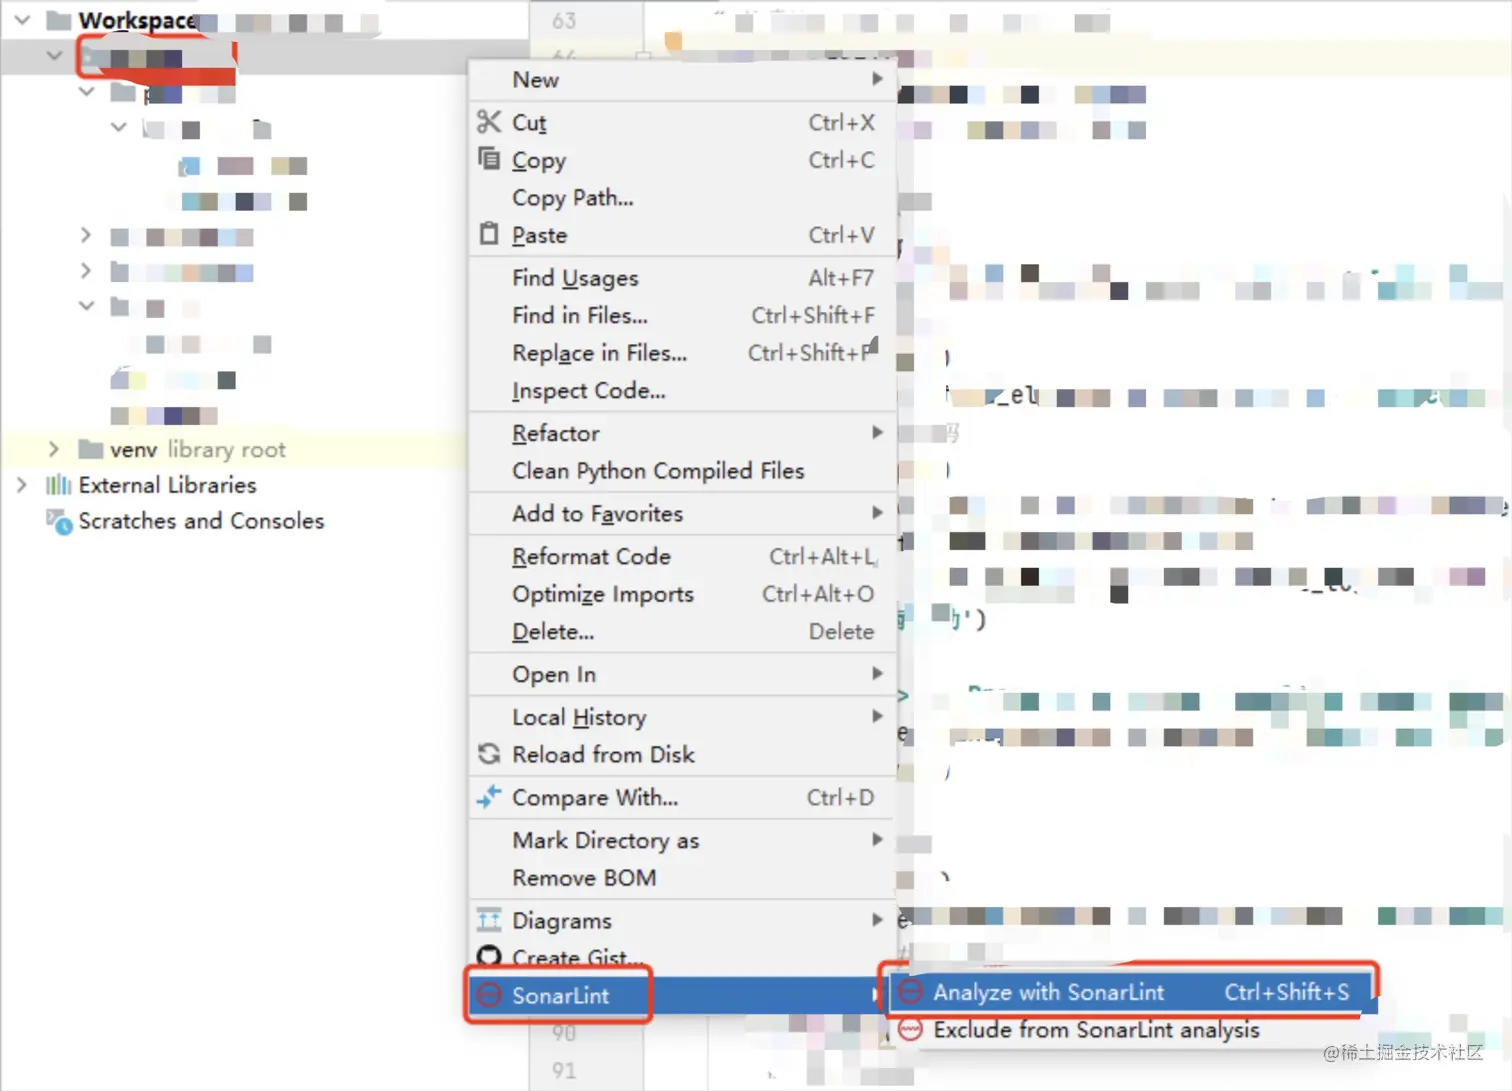Click the Paste clipboard icon
The height and width of the screenshot is (1091, 1512).
489,234
